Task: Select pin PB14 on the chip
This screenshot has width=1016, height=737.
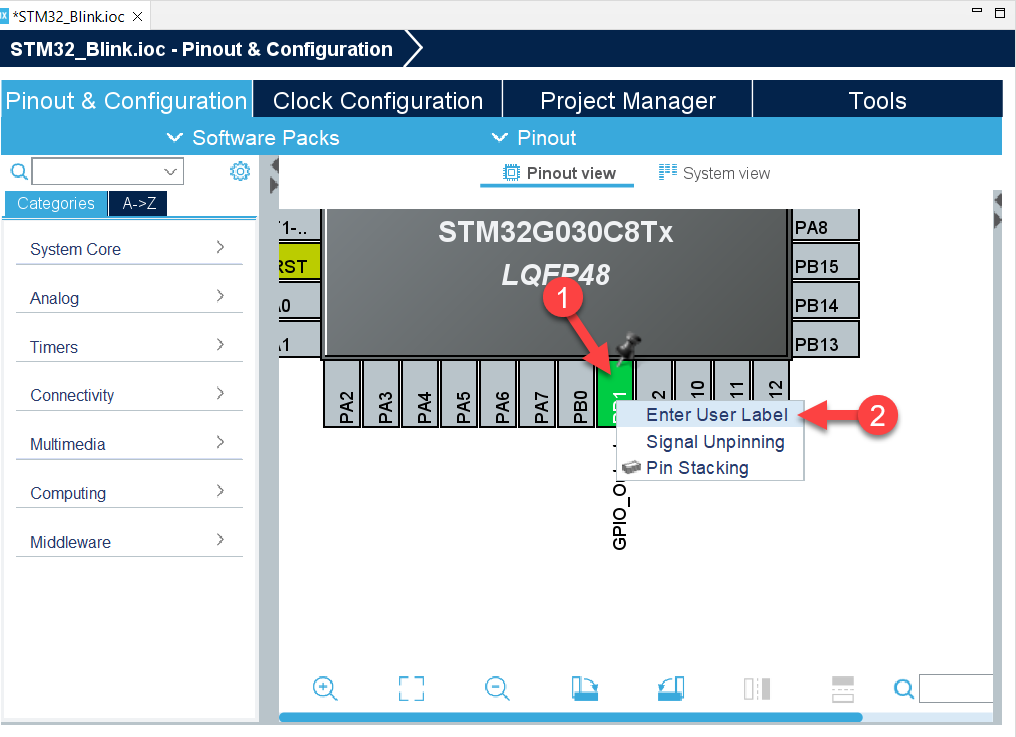Action: (826, 301)
